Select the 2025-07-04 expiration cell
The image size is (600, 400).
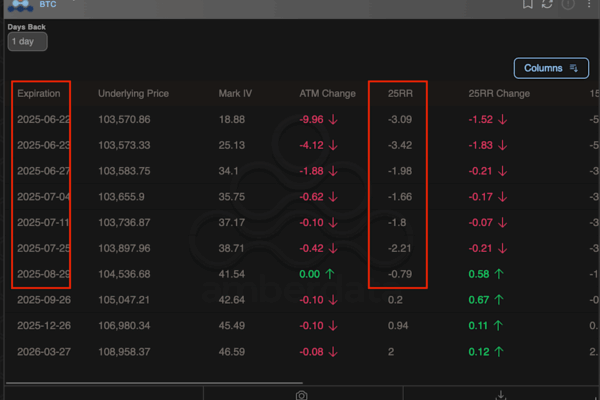click(x=43, y=197)
